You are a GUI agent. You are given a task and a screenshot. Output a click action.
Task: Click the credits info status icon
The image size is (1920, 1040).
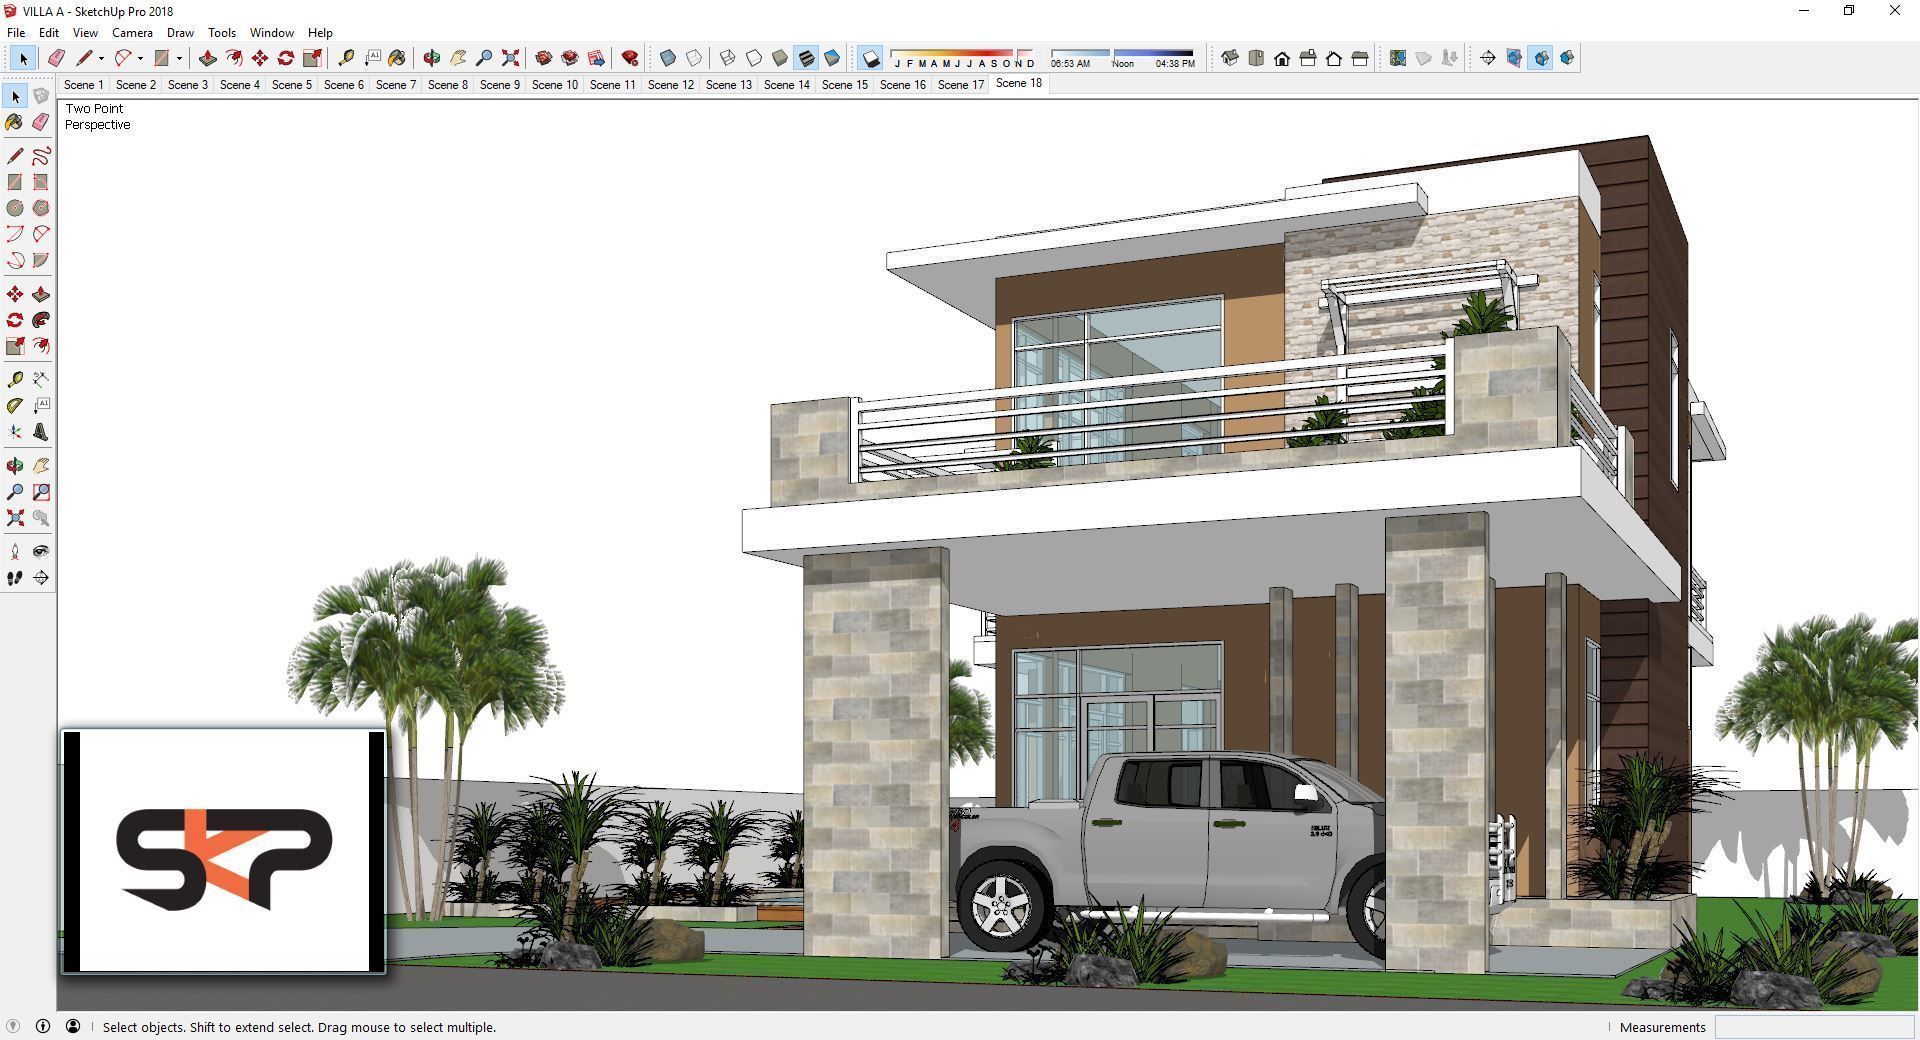click(43, 1027)
